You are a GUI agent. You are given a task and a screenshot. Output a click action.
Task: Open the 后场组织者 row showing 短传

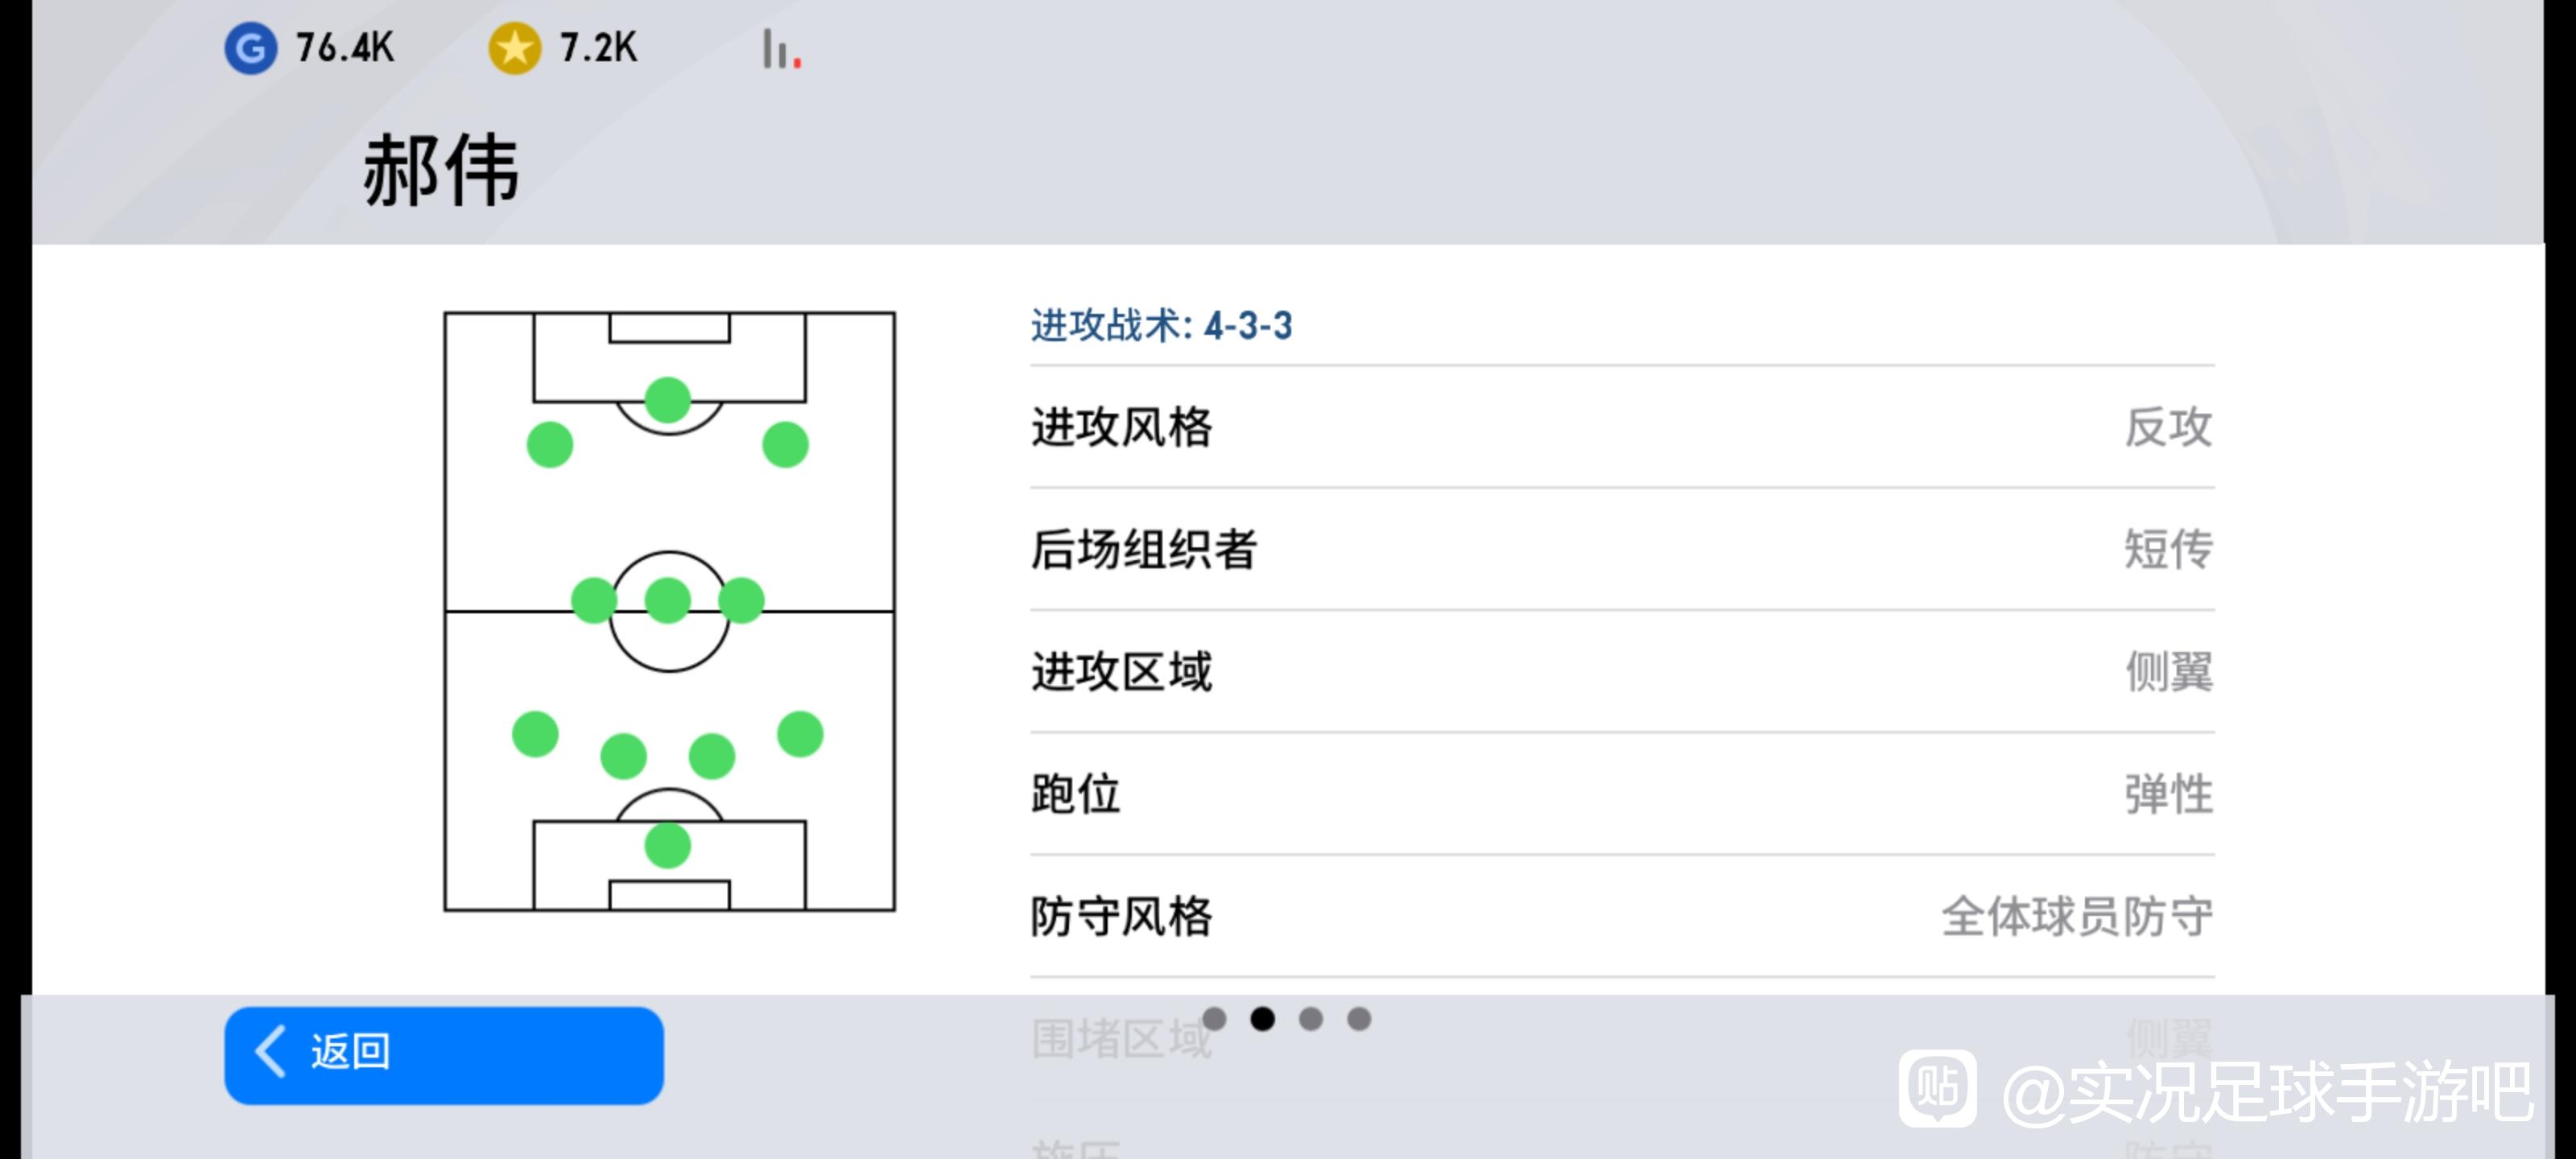coord(1622,549)
